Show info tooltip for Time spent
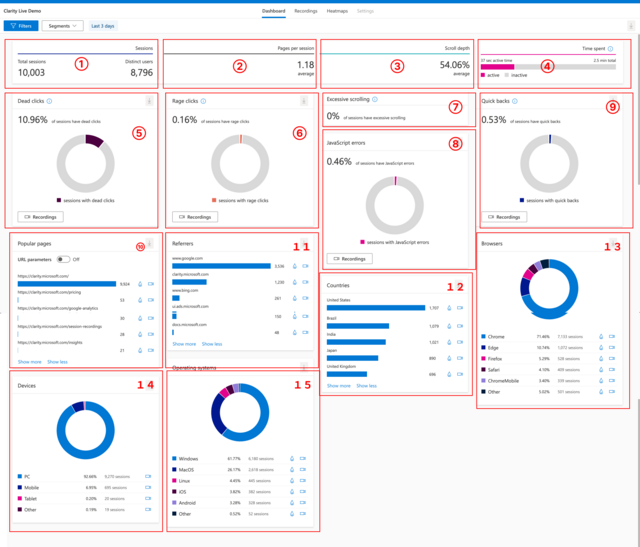Screen dimensions: 640x547 (610, 49)
